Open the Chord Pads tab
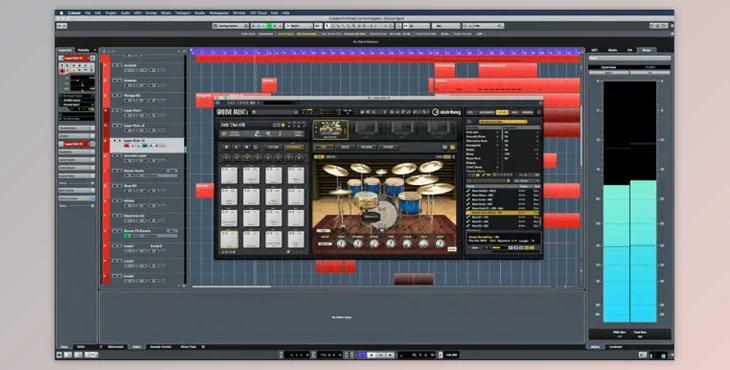The height and width of the screenshot is (370, 730). (188, 347)
